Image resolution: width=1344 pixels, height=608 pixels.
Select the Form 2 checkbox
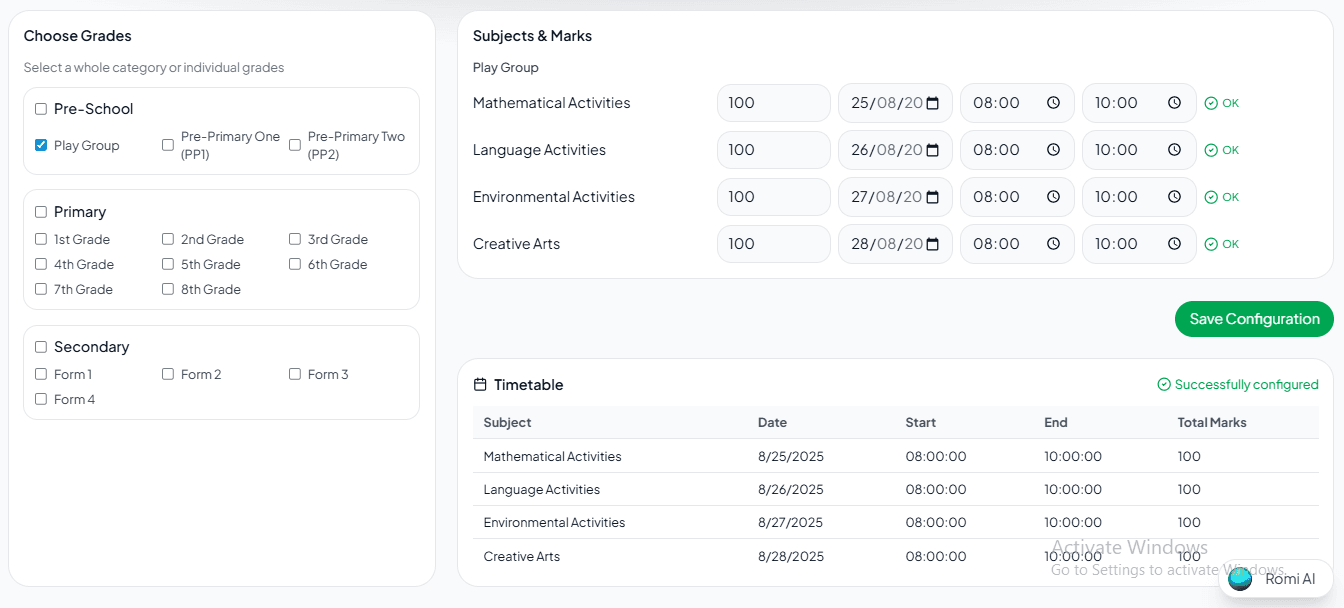click(x=168, y=374)
